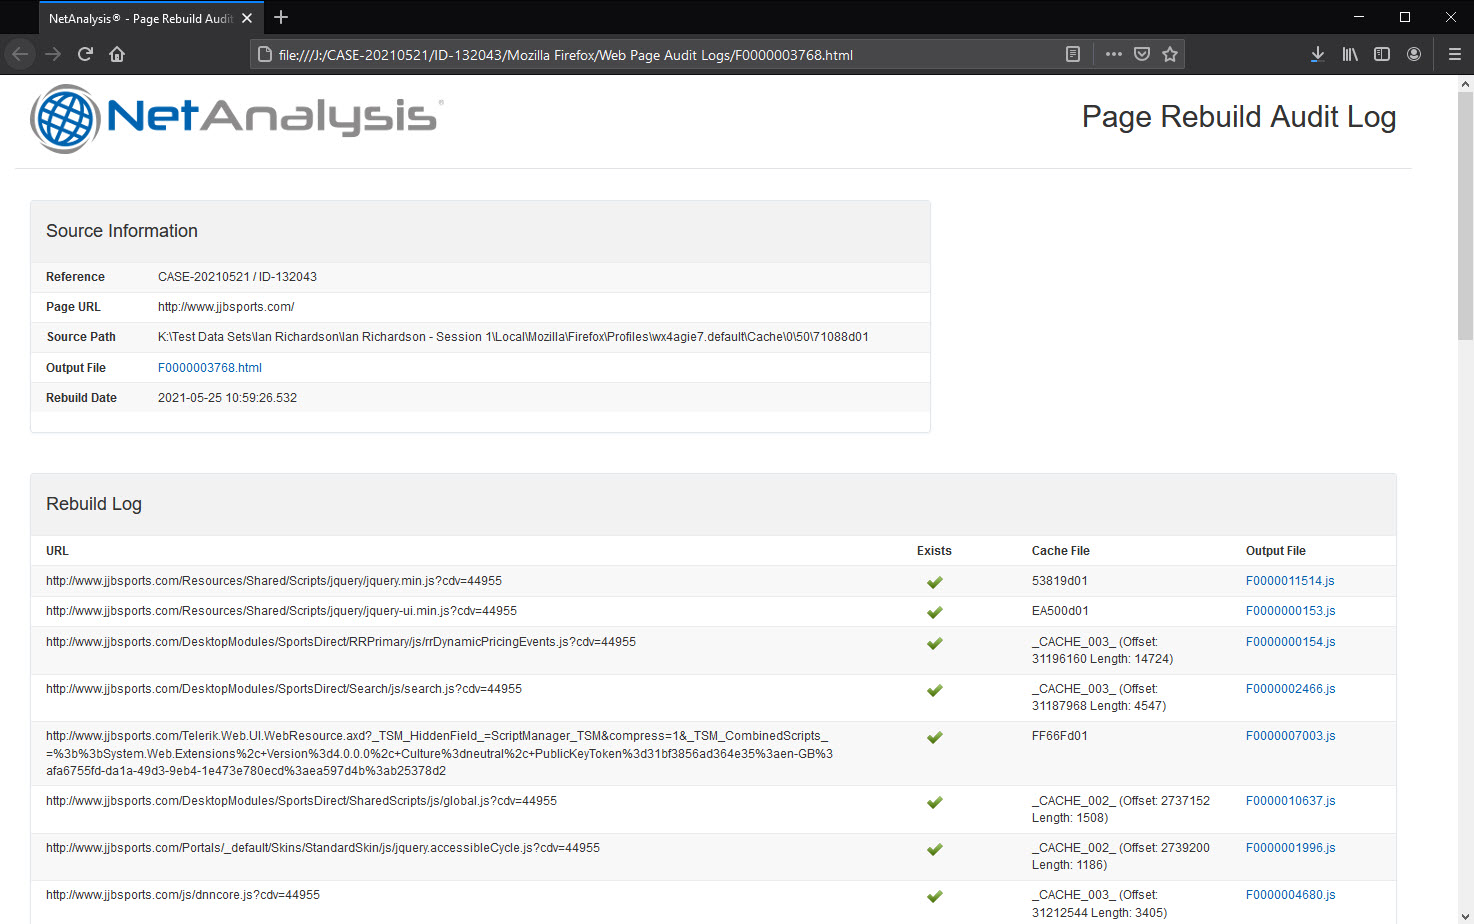
Task: Go forward to the next page
Action: tap(53, 54)
